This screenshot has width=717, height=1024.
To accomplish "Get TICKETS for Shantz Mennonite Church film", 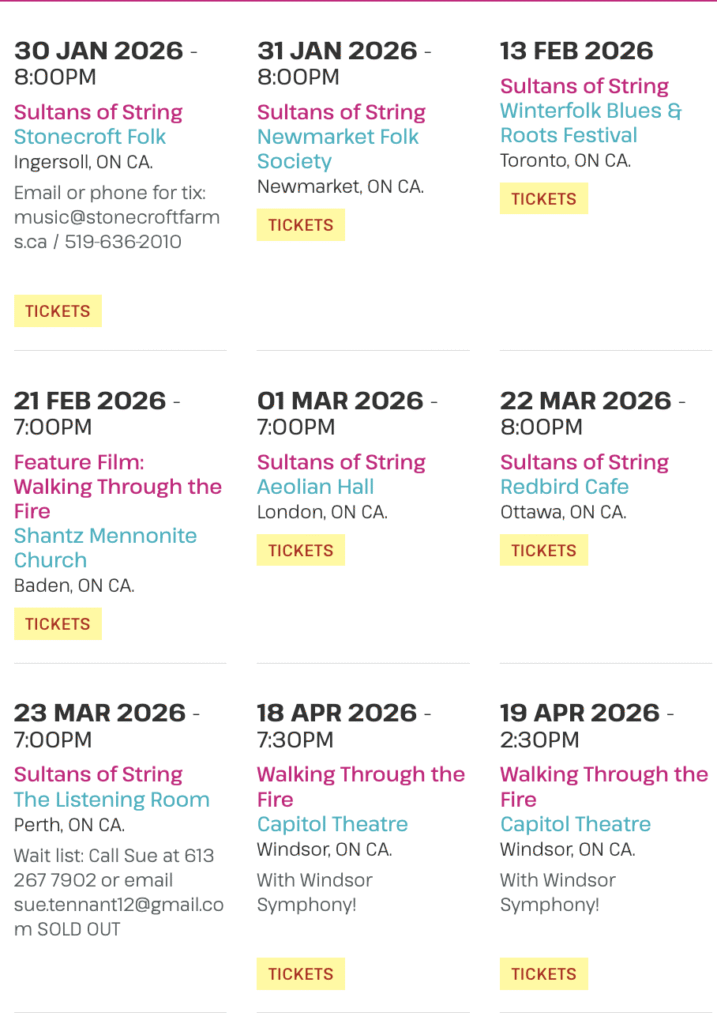I will [57, 624].
